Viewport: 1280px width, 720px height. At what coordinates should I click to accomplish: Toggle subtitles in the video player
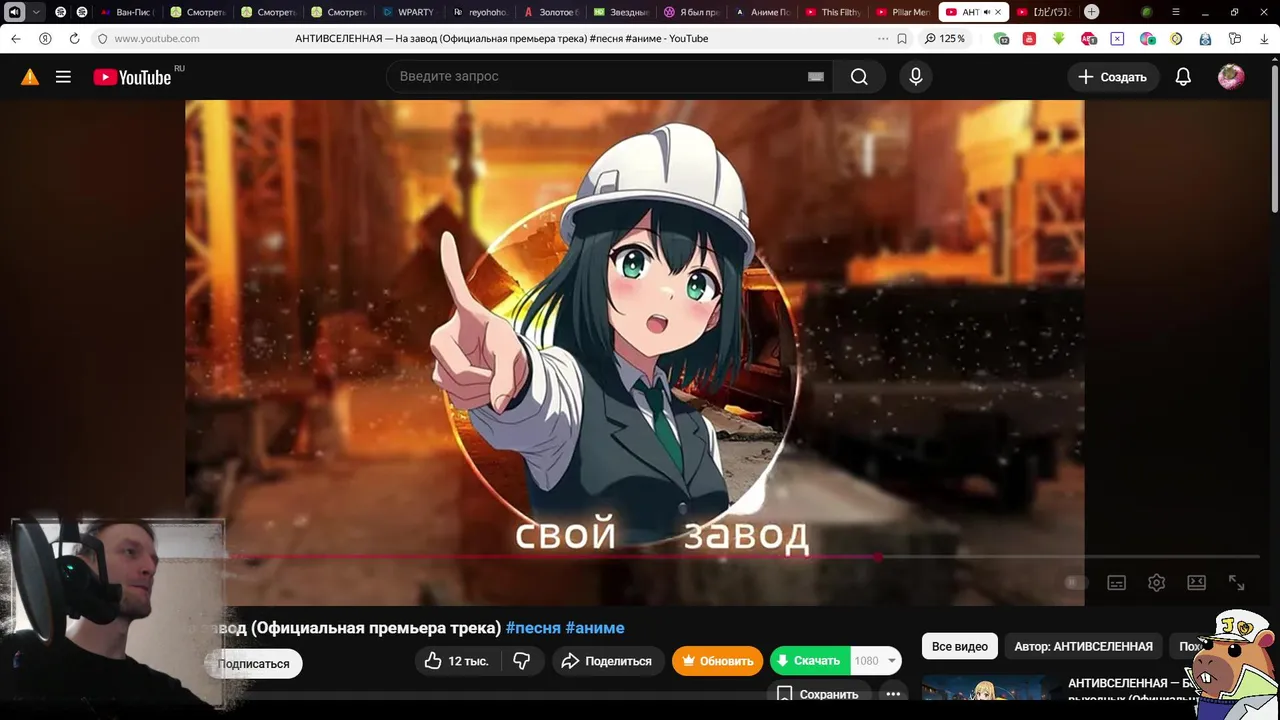pyautogui.click(x=1116, y=582)
